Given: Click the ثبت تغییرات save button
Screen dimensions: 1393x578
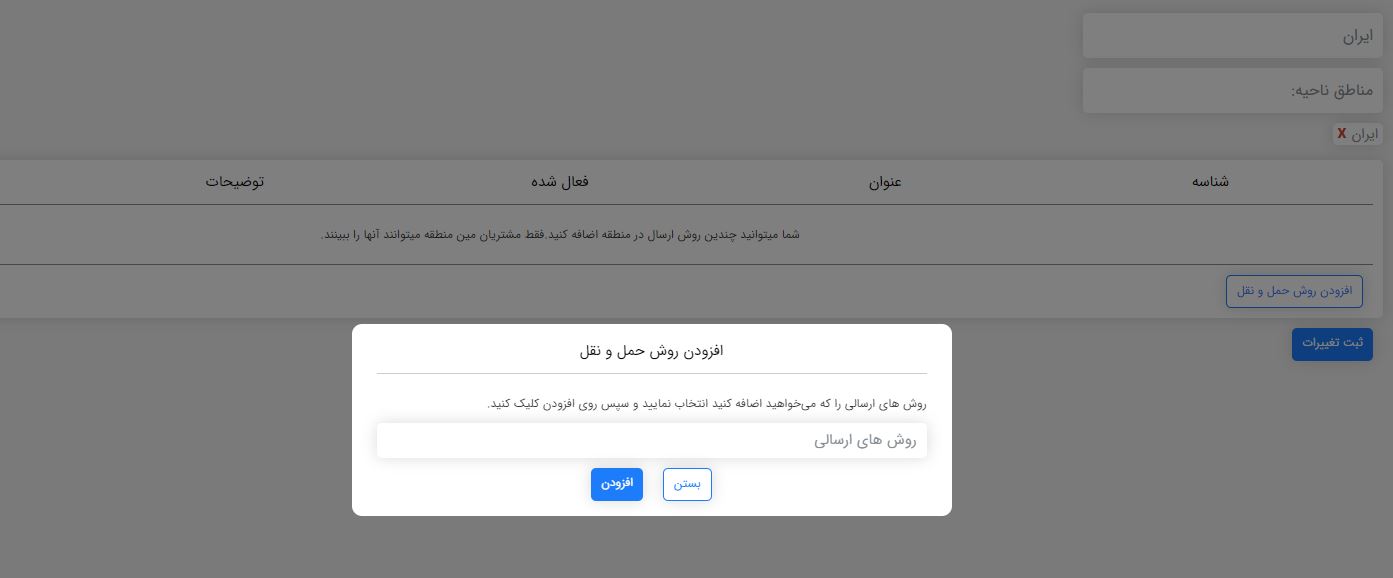Looking at the screenshot, I should pos(1332,344).
